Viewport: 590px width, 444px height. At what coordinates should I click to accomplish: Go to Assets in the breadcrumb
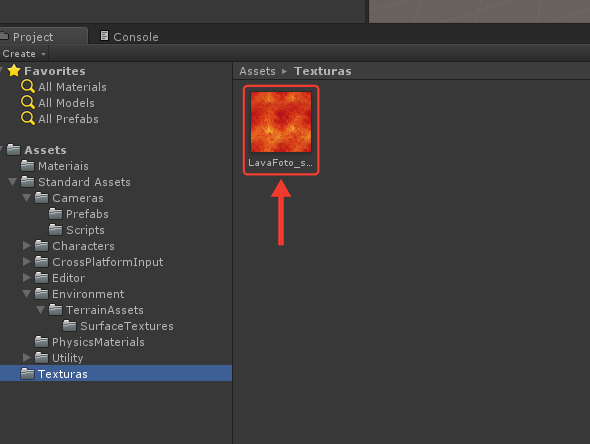(257, 71)
